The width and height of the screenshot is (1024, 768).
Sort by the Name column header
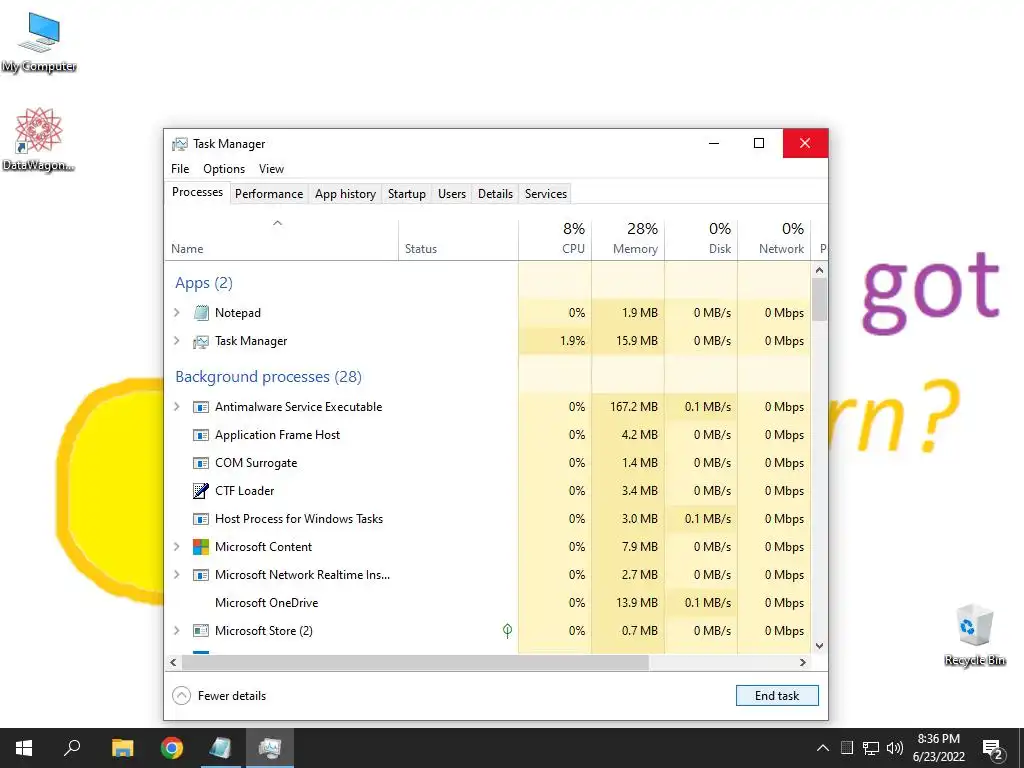[281, 240]
